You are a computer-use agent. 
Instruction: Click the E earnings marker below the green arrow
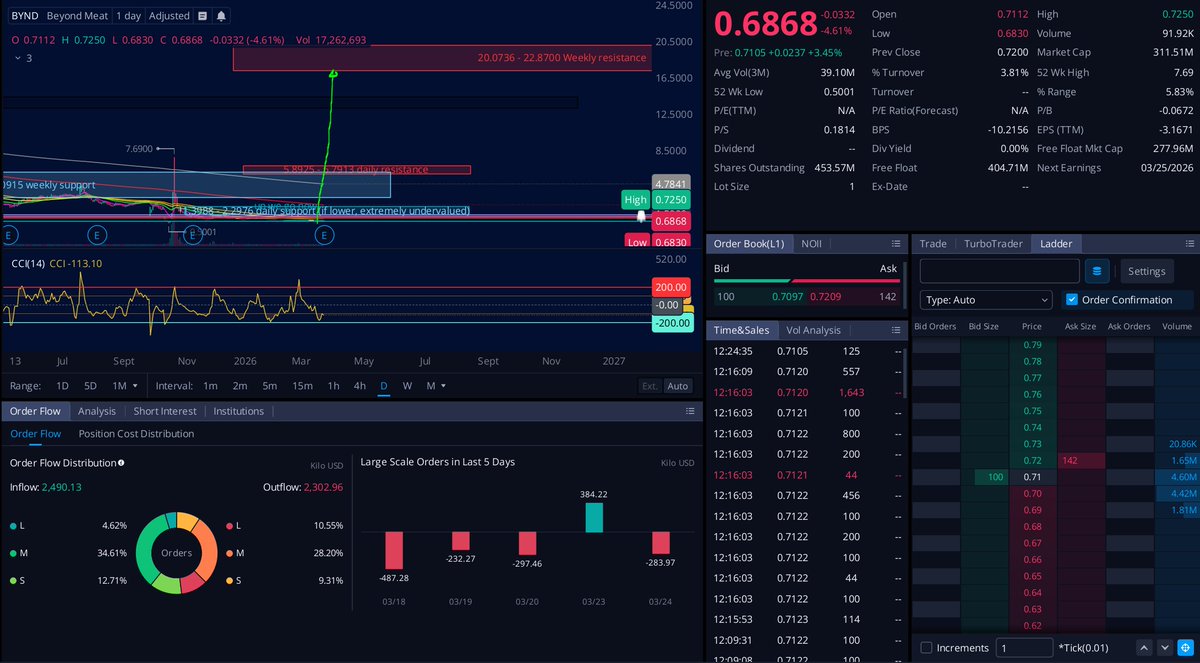click(x=324, y=235)
